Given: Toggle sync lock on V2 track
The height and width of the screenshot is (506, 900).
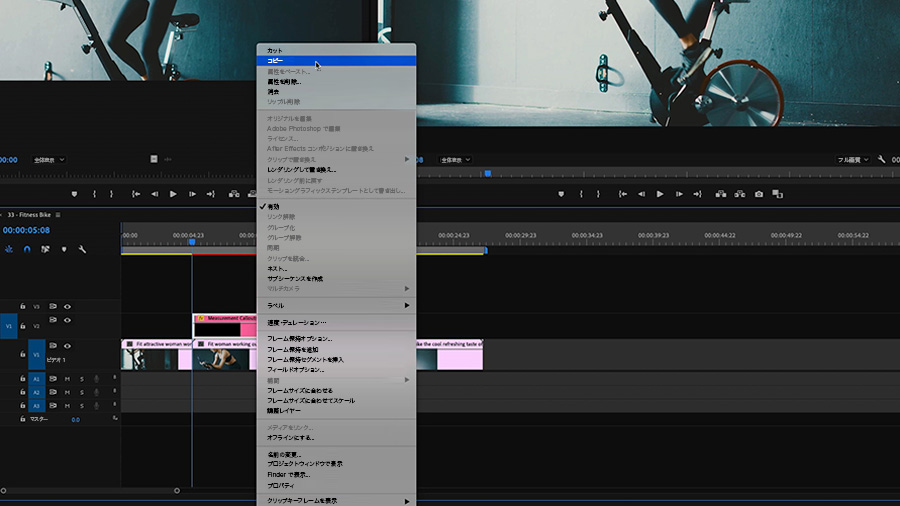Looking at the screenshot, I should [53, 320].
